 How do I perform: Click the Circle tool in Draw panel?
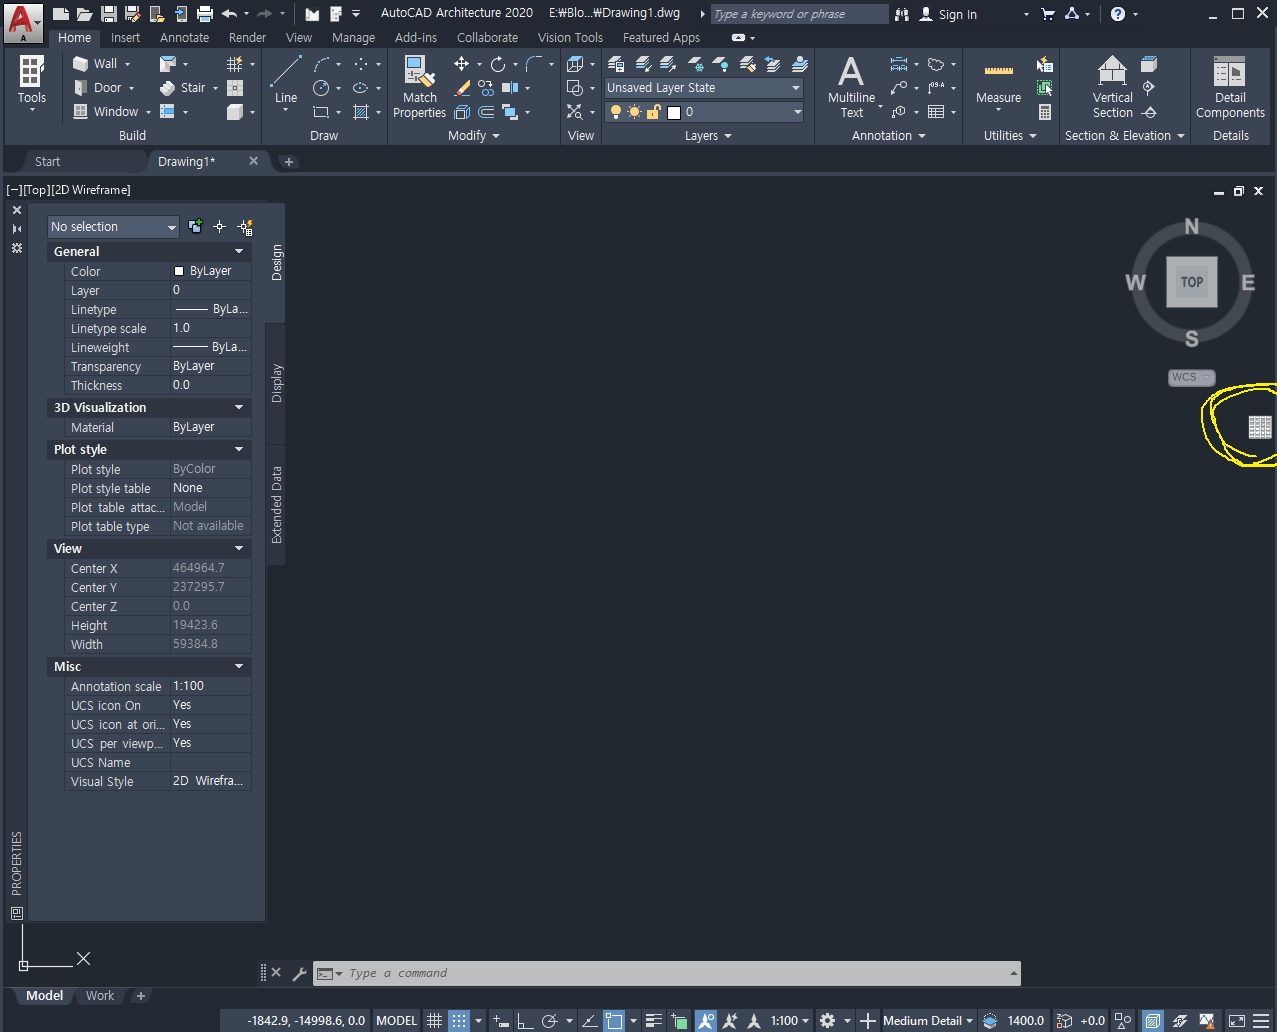(x=321, y=88)
